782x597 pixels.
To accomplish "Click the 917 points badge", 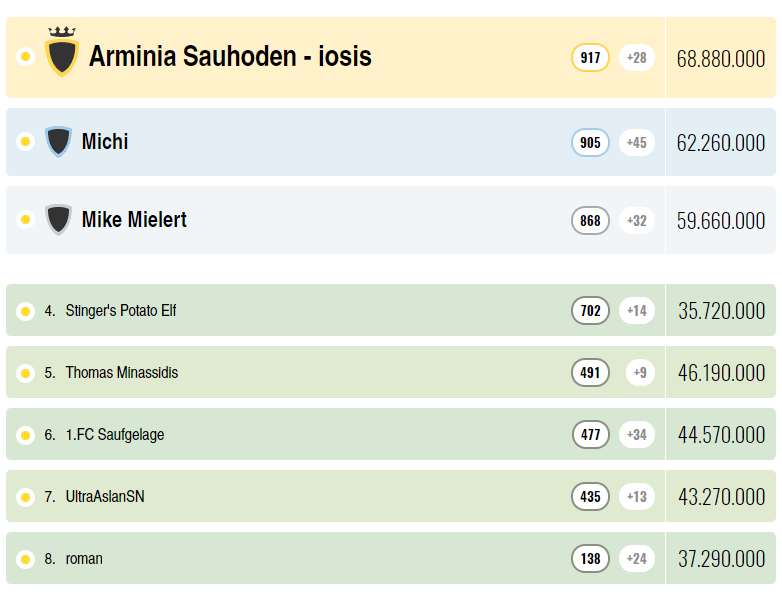I will pyautogui.click(x=590, y=58).
